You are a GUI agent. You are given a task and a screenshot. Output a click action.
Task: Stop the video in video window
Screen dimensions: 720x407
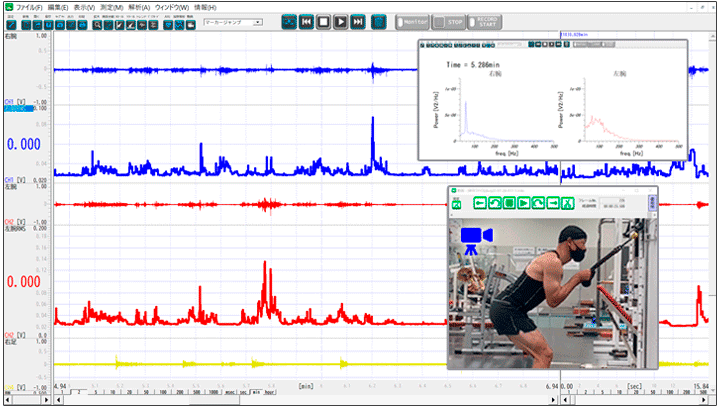tap(509, 203)
